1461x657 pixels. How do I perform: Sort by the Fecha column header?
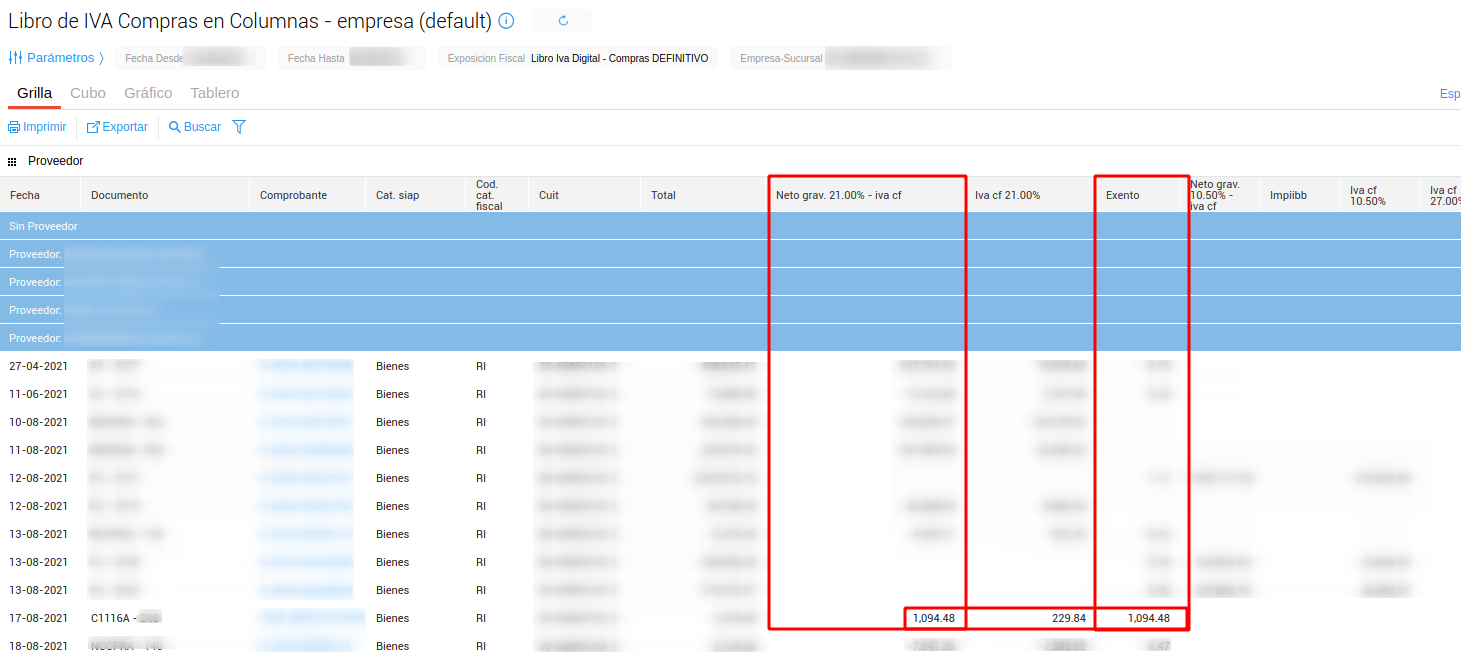pos(25,195)
